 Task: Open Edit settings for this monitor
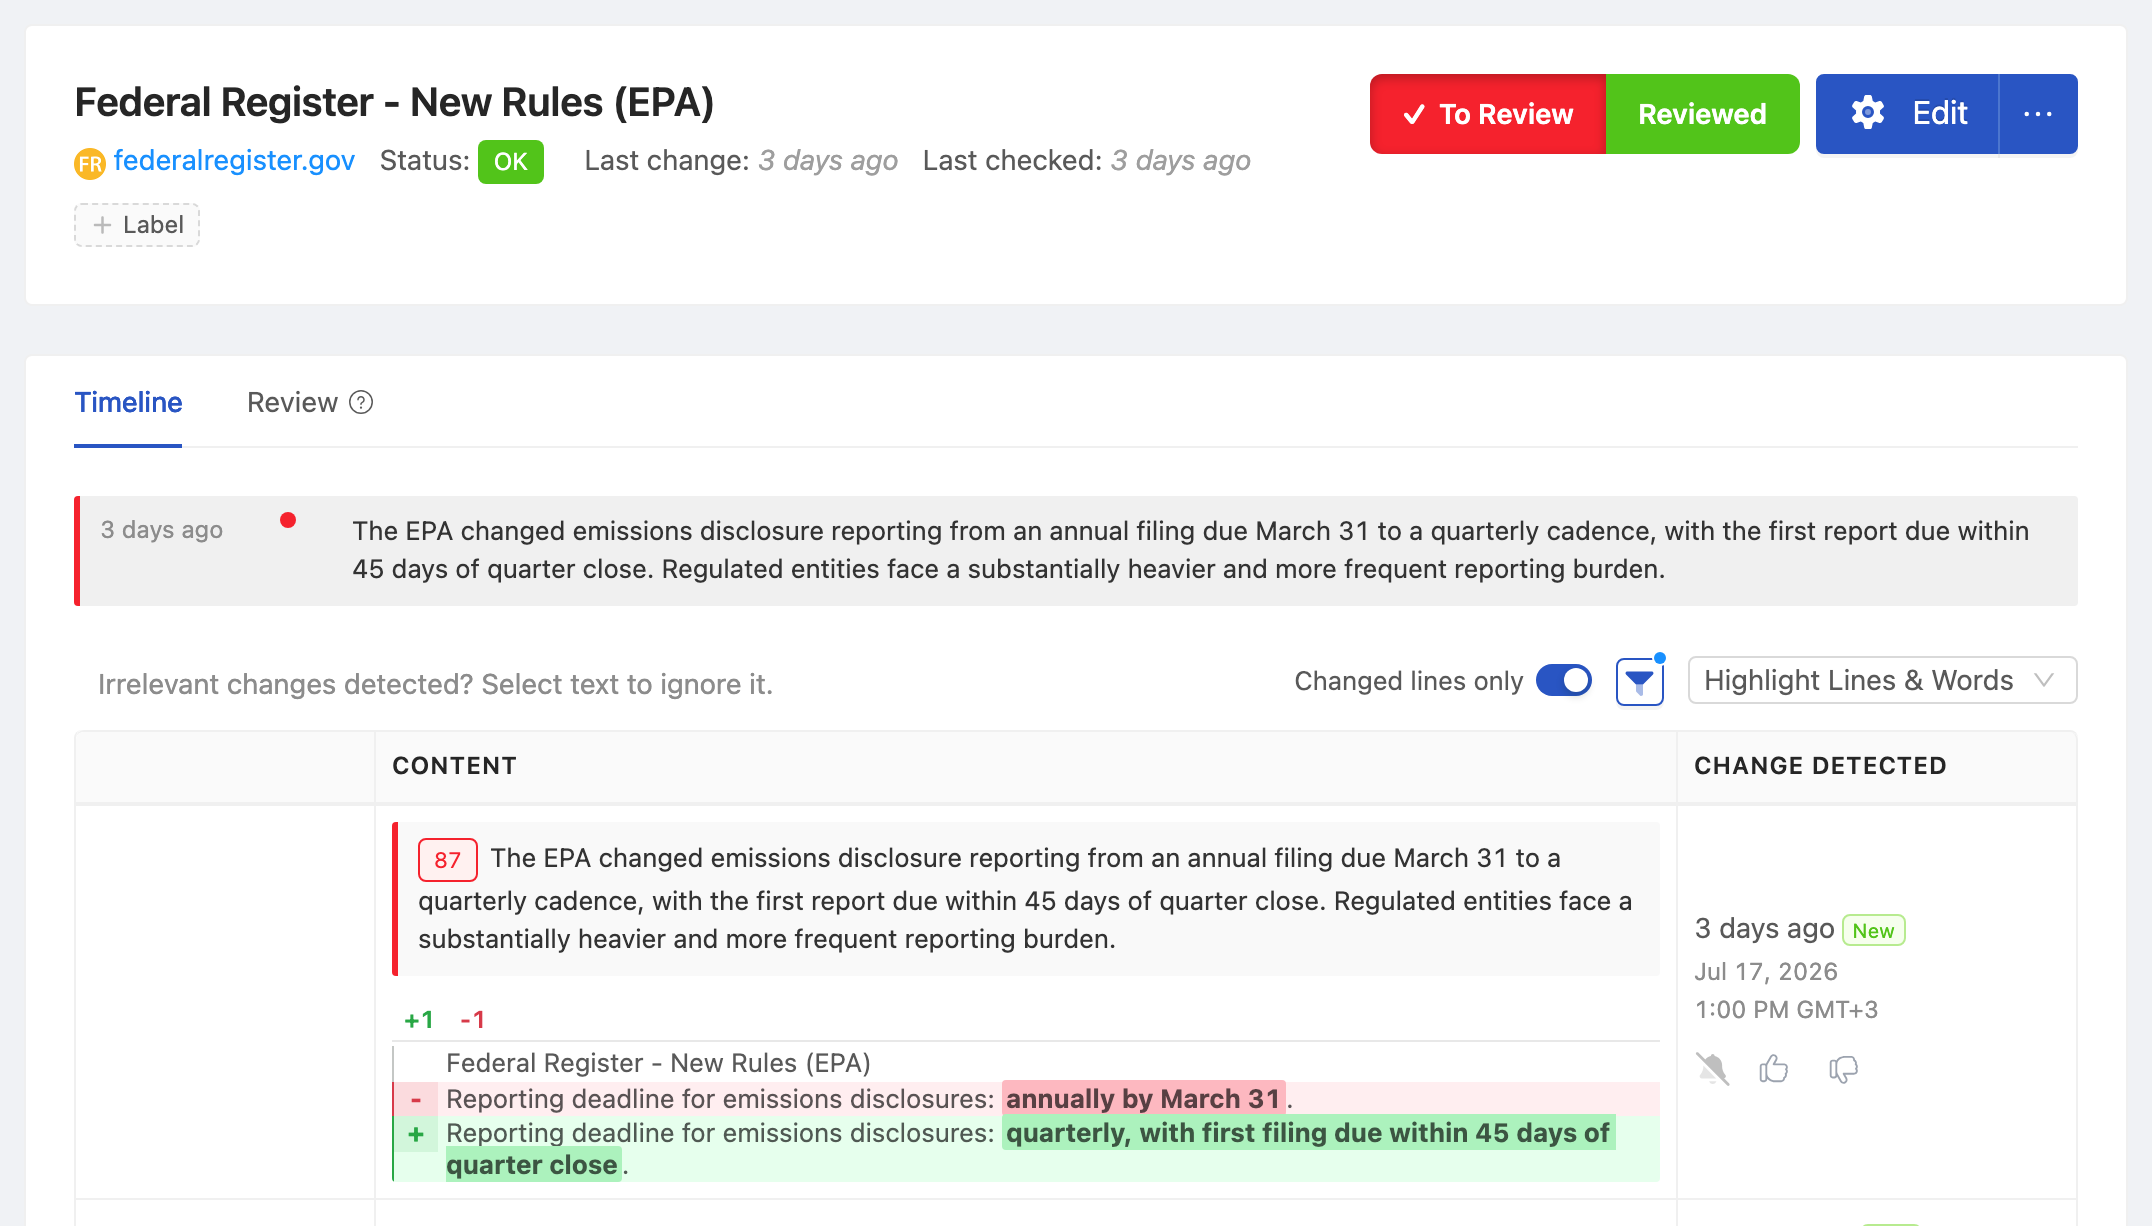click(1907, 114)
